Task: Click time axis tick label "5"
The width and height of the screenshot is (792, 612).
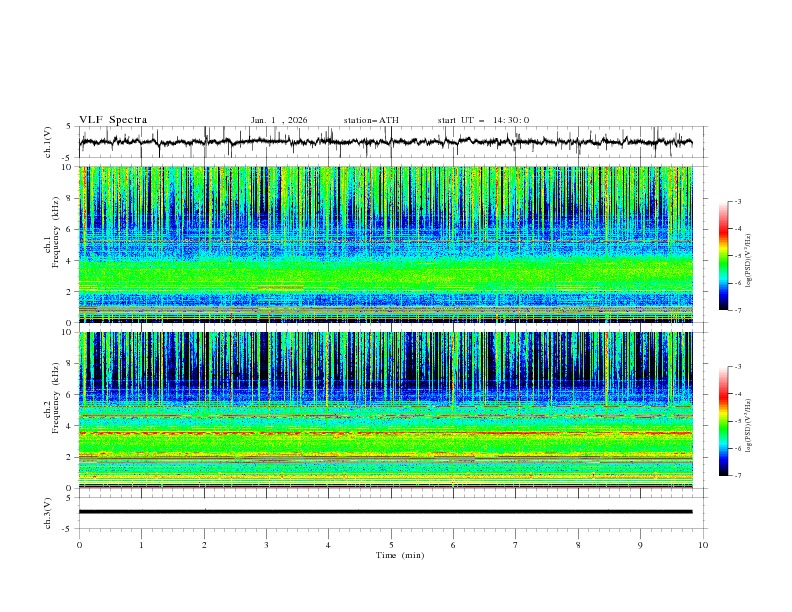Action: click(391, 545)
